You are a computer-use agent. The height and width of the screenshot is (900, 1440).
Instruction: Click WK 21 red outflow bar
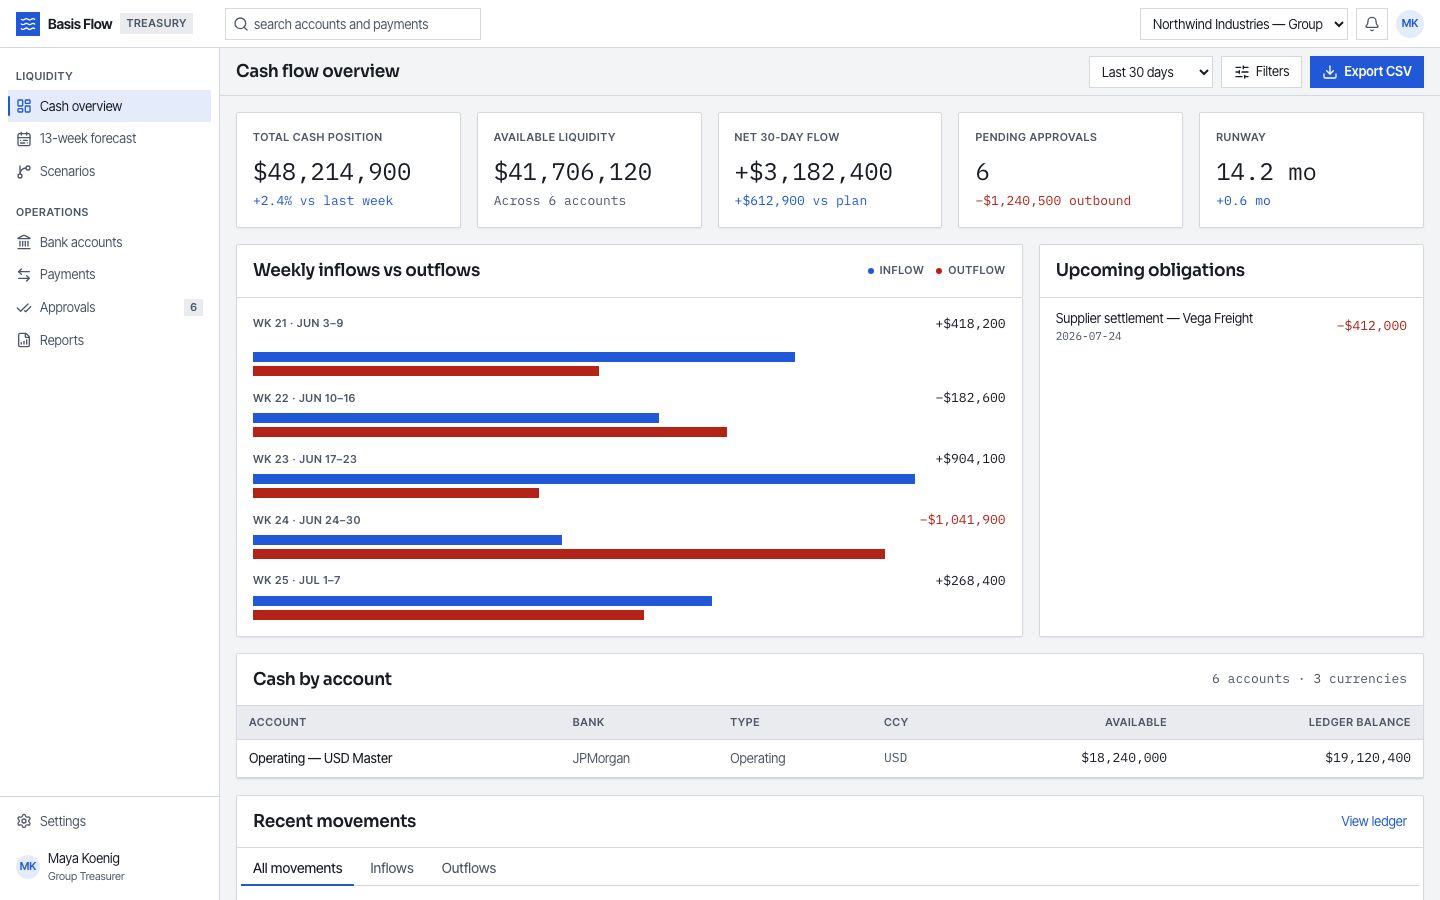[x=426, y=371]
